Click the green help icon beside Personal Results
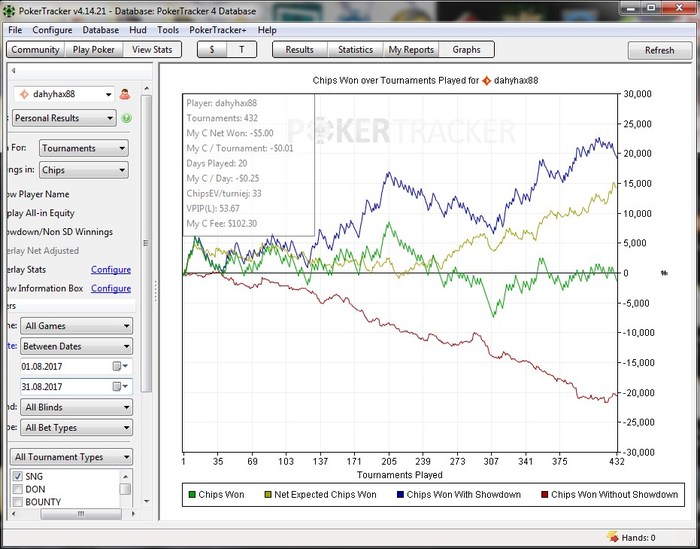The image size is (700, 549). coord(127,118)
